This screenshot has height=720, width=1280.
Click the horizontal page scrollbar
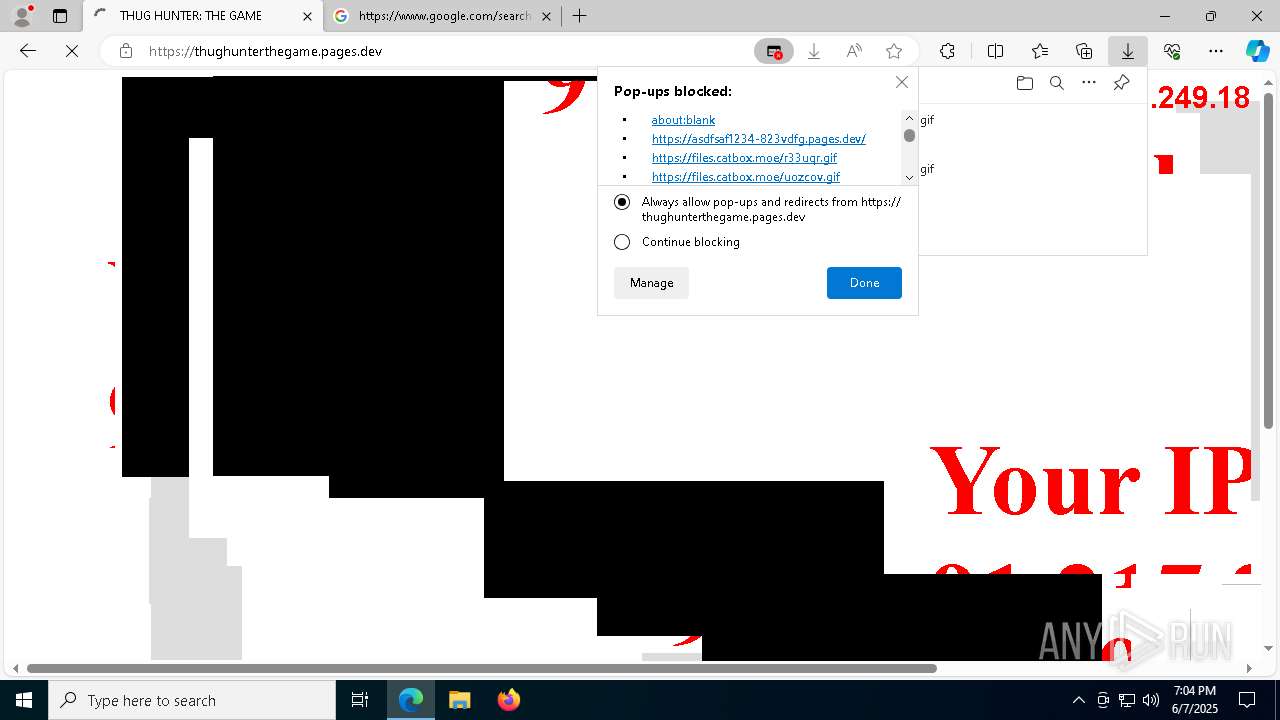tap(481, 668)
